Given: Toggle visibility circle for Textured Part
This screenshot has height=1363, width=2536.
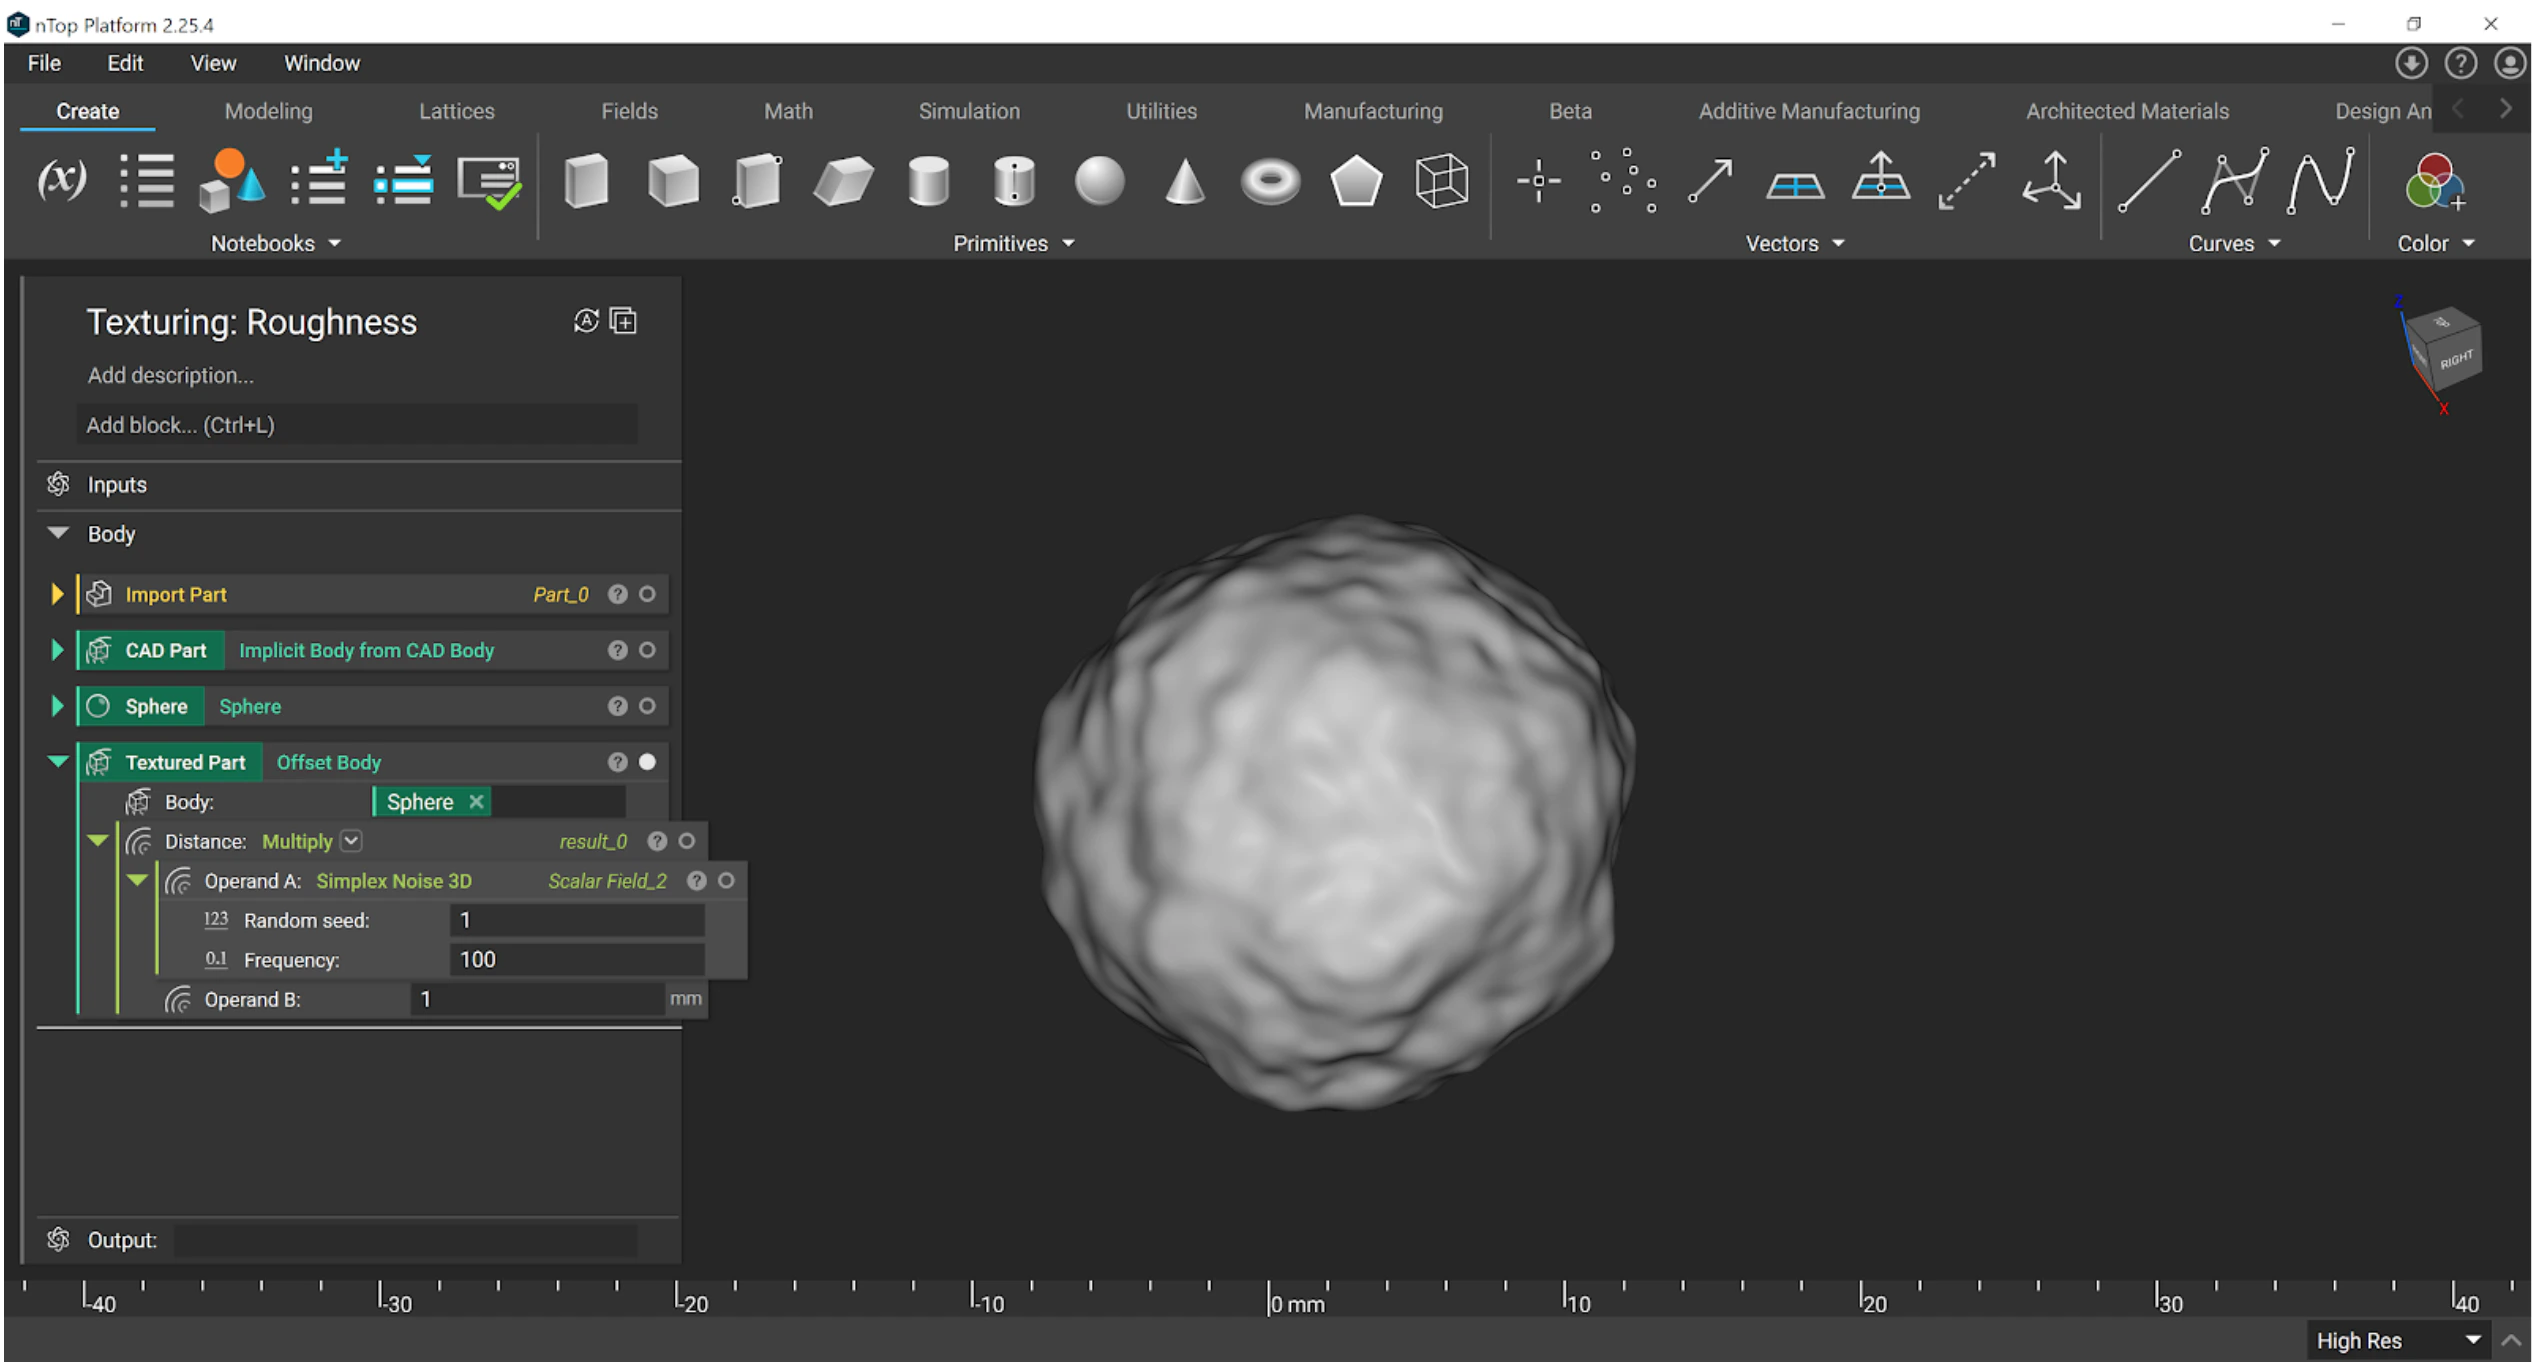Looking at the screenshot, I should pos(648,763).
